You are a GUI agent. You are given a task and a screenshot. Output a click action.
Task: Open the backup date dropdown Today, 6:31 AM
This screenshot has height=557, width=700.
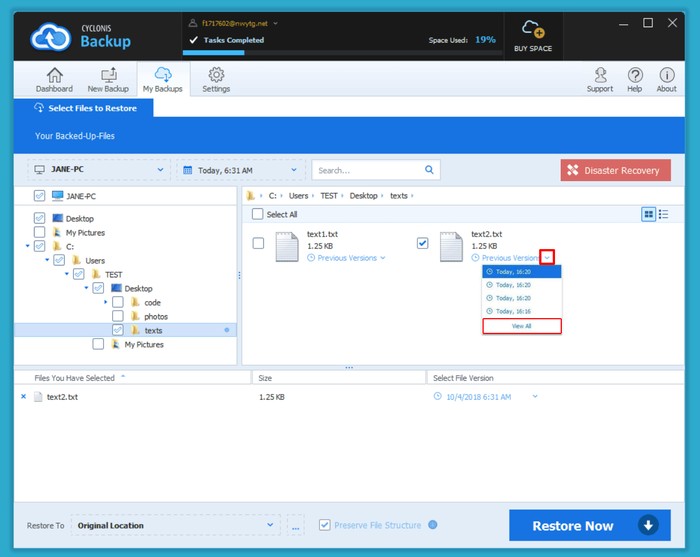tap(240, 170)
